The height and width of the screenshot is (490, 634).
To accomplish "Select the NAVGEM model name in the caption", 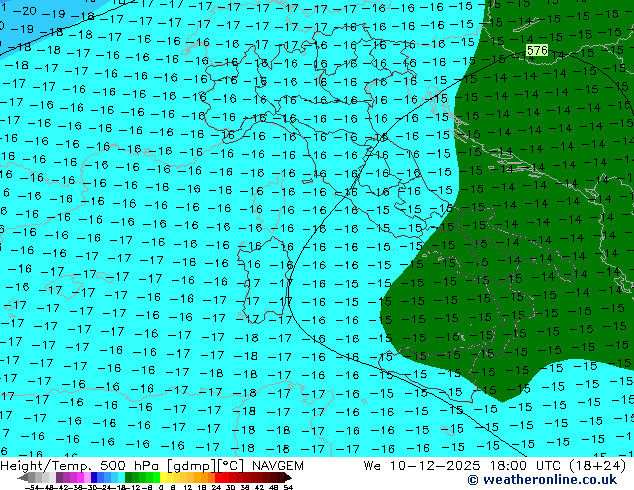I will click(277, 466).
